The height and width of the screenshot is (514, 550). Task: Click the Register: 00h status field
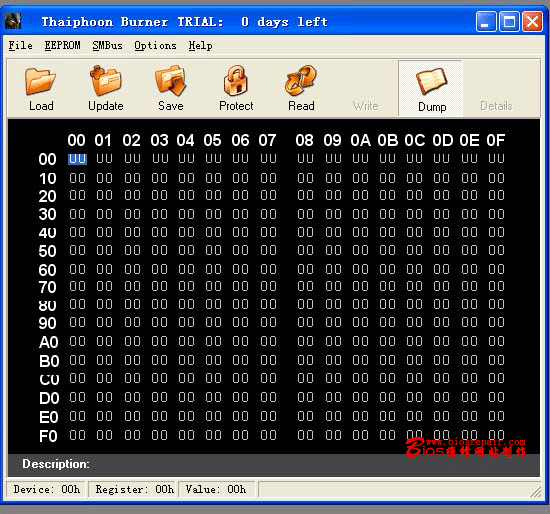point(134,489)
